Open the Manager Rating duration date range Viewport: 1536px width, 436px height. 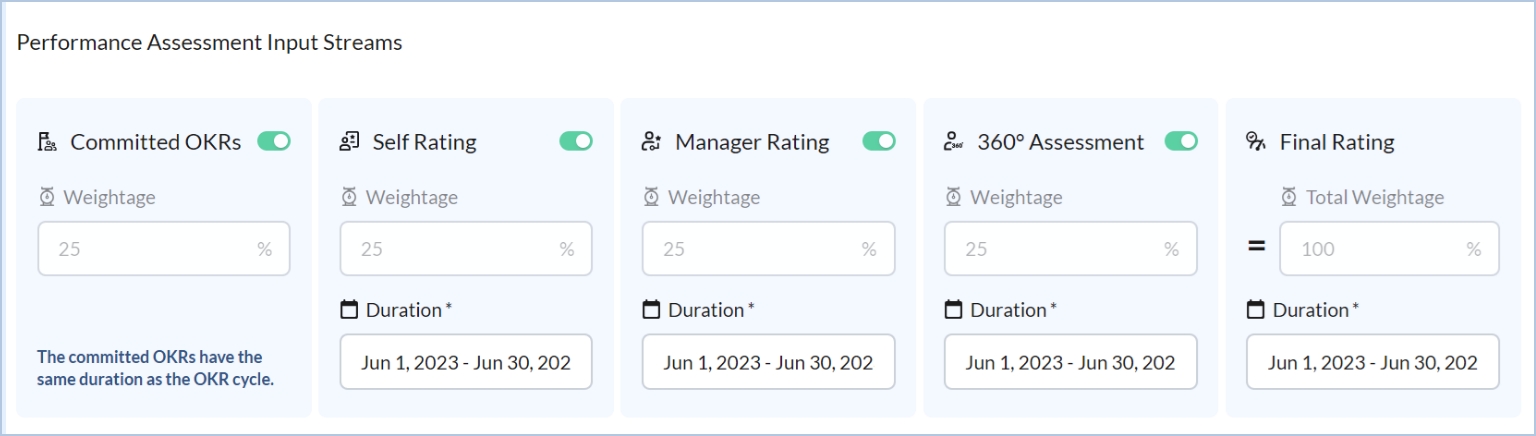(x=768, y=362)
